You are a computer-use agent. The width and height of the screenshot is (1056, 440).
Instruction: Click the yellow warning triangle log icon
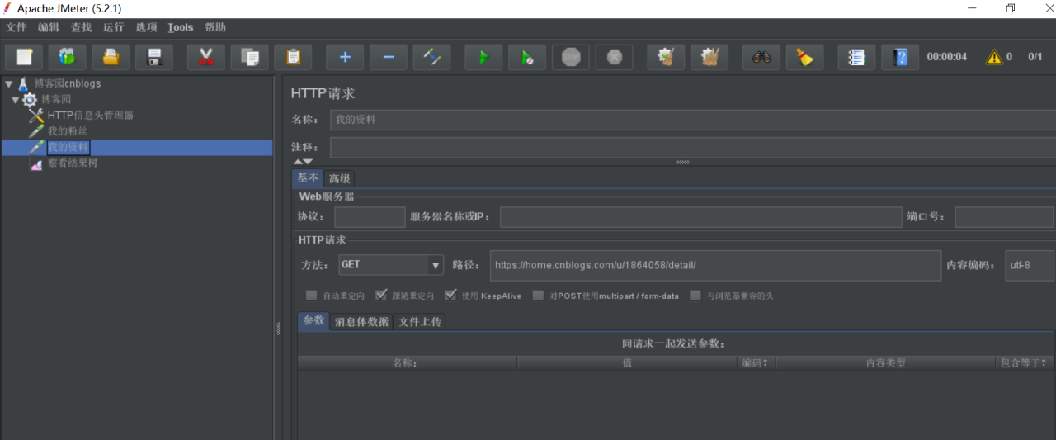click(x=994, y=57)
